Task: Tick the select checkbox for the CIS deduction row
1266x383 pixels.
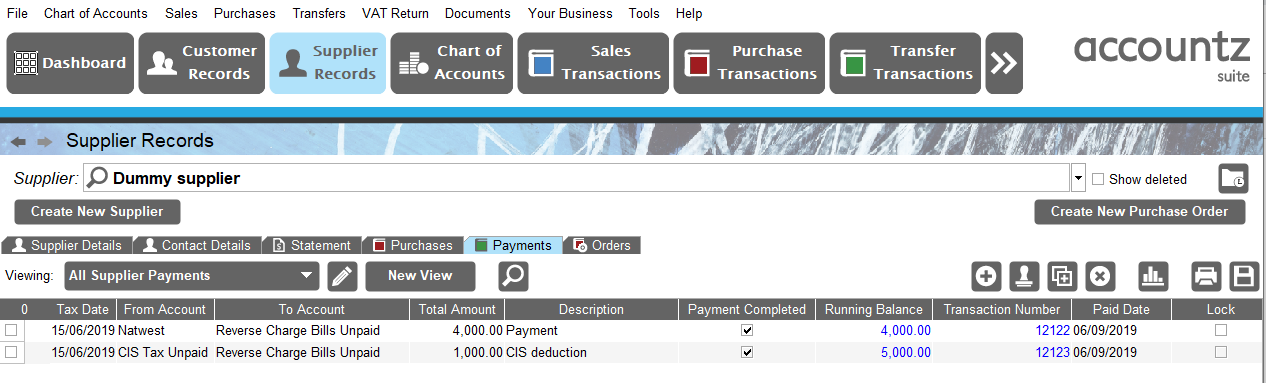Action: [x=11, y=352]
